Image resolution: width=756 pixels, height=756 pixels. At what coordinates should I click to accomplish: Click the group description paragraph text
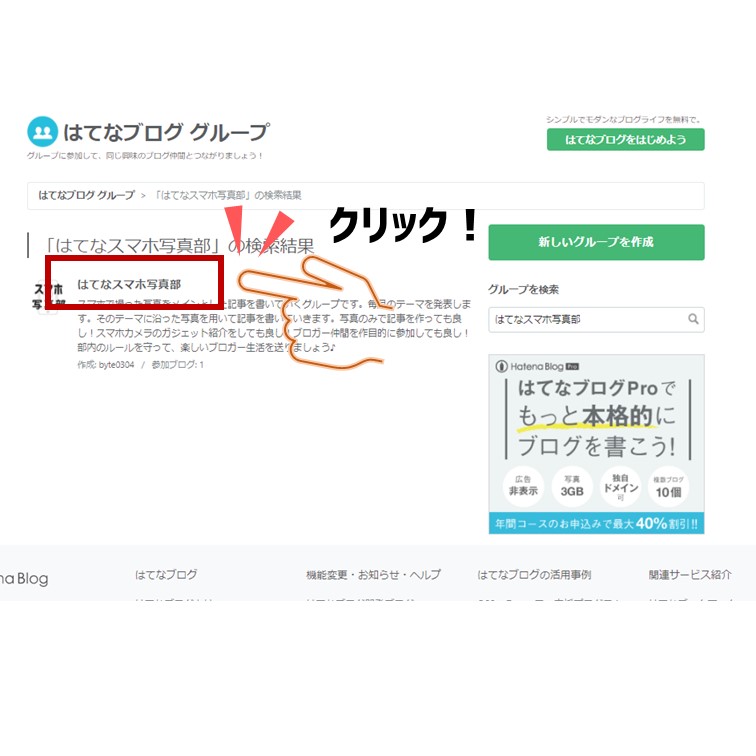point(274,325)
